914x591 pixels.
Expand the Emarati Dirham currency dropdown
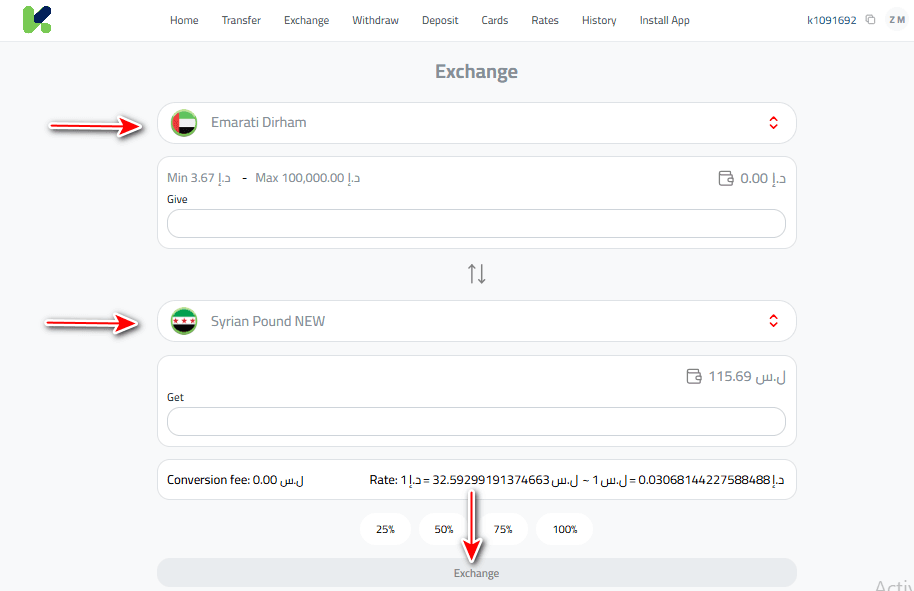[x=773, y=123]
